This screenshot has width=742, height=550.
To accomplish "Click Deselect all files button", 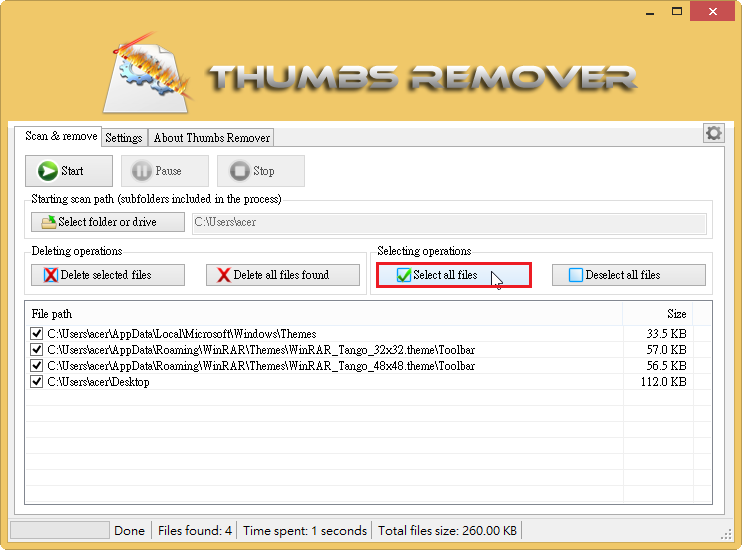I will [629, 275].
